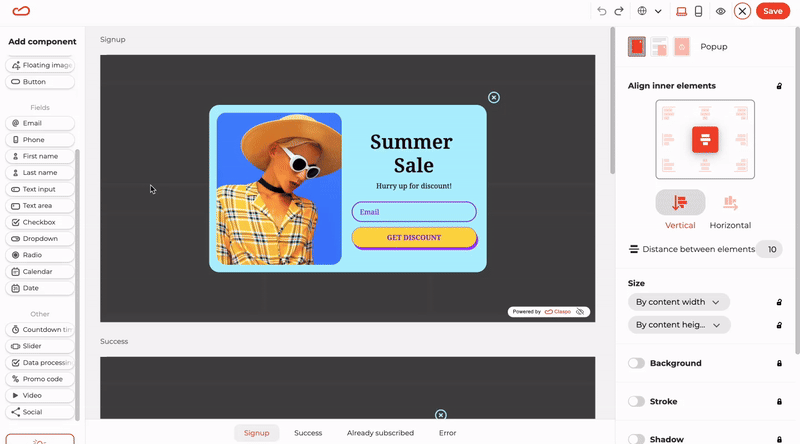The image size is (800, 444).
Task: Turn on the Stroke toggle
Action: 636,402
